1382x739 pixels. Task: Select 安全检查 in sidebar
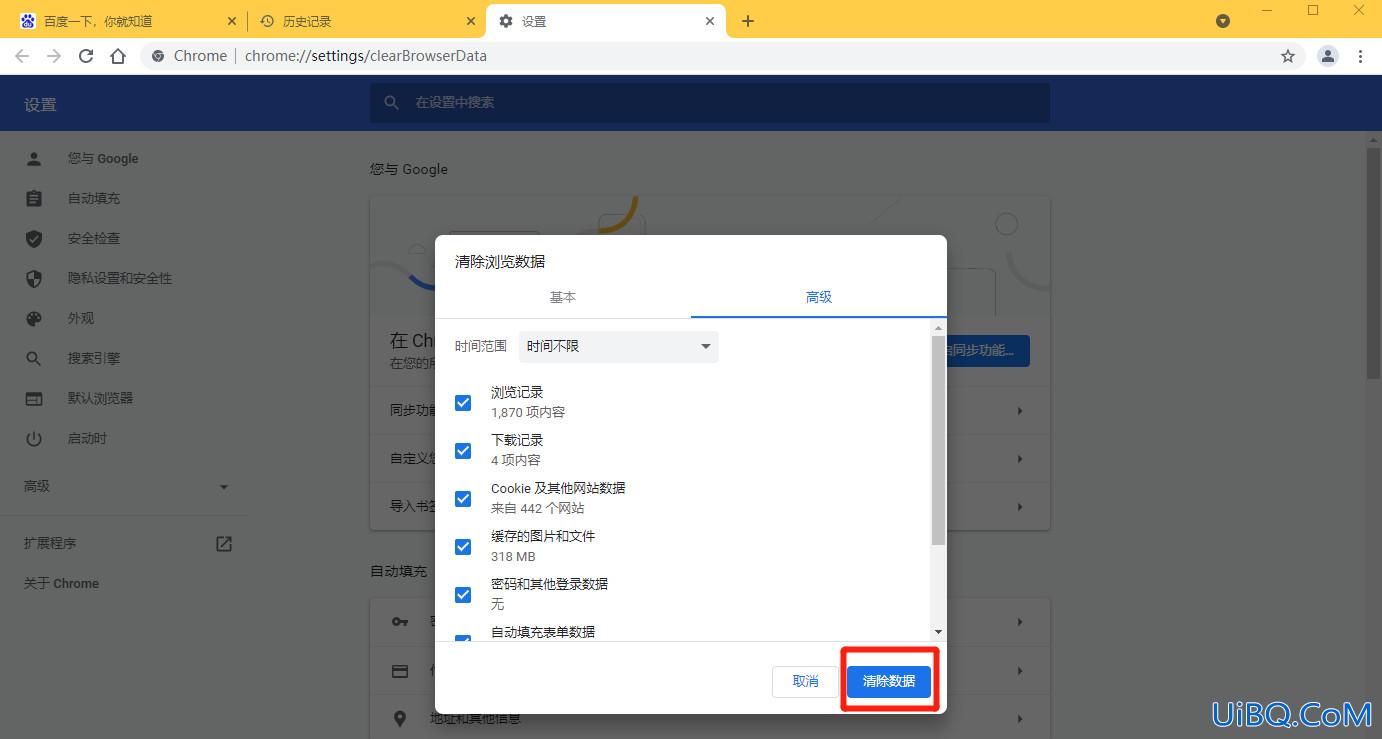tap(94, 238)
